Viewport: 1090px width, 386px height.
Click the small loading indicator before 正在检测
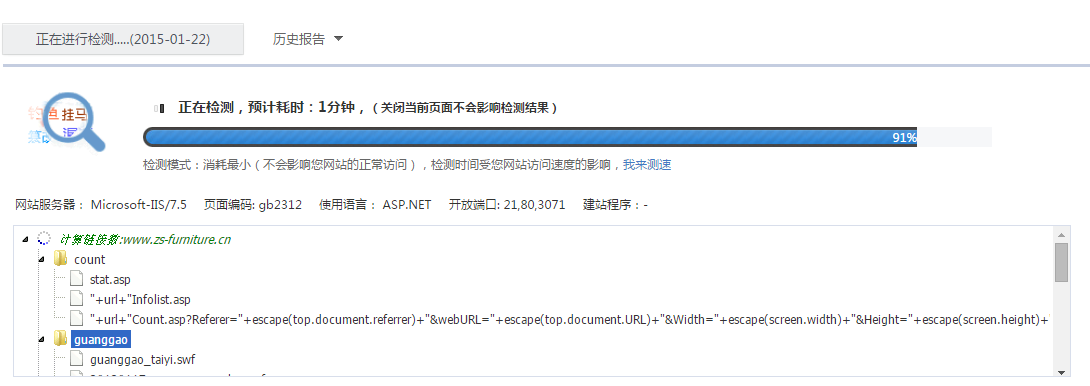159,108
